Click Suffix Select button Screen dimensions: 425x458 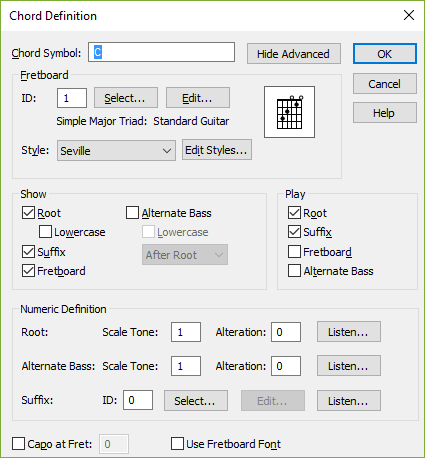tap(196, 401)
